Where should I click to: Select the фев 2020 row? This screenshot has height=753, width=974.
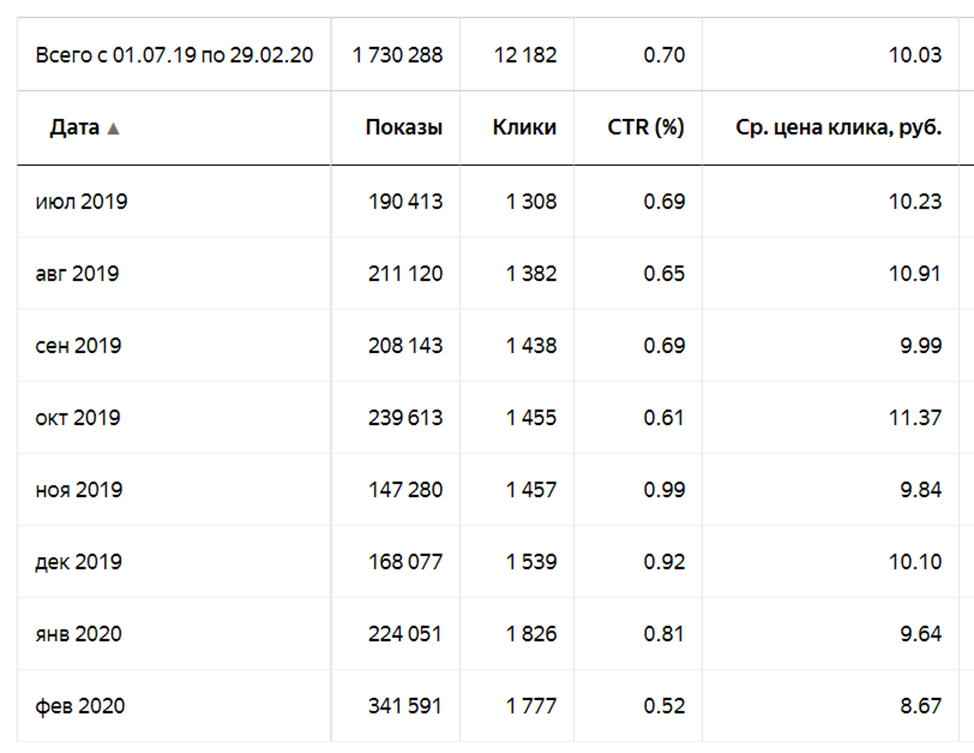[x=80, y=706]
